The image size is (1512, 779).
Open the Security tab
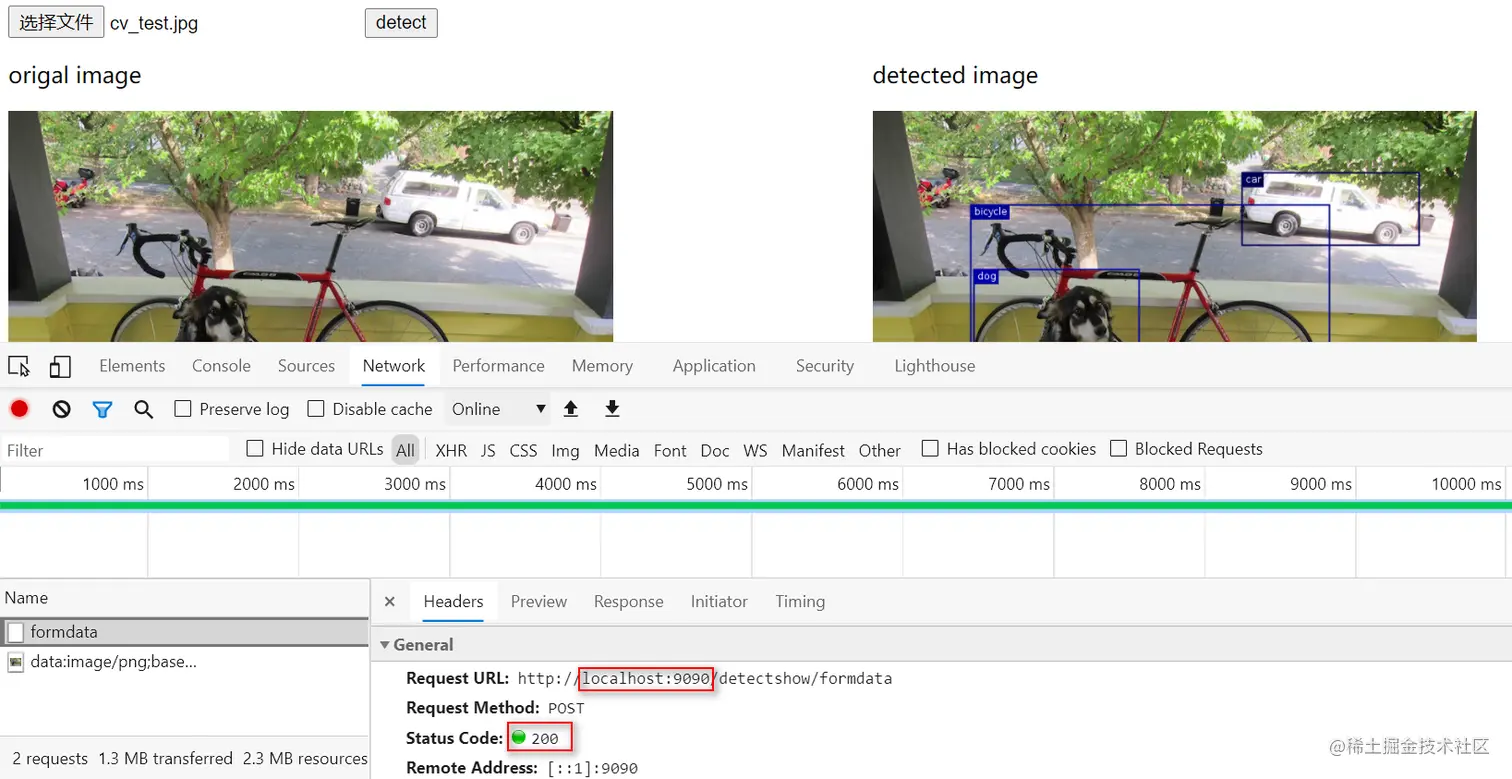point(825,366)
